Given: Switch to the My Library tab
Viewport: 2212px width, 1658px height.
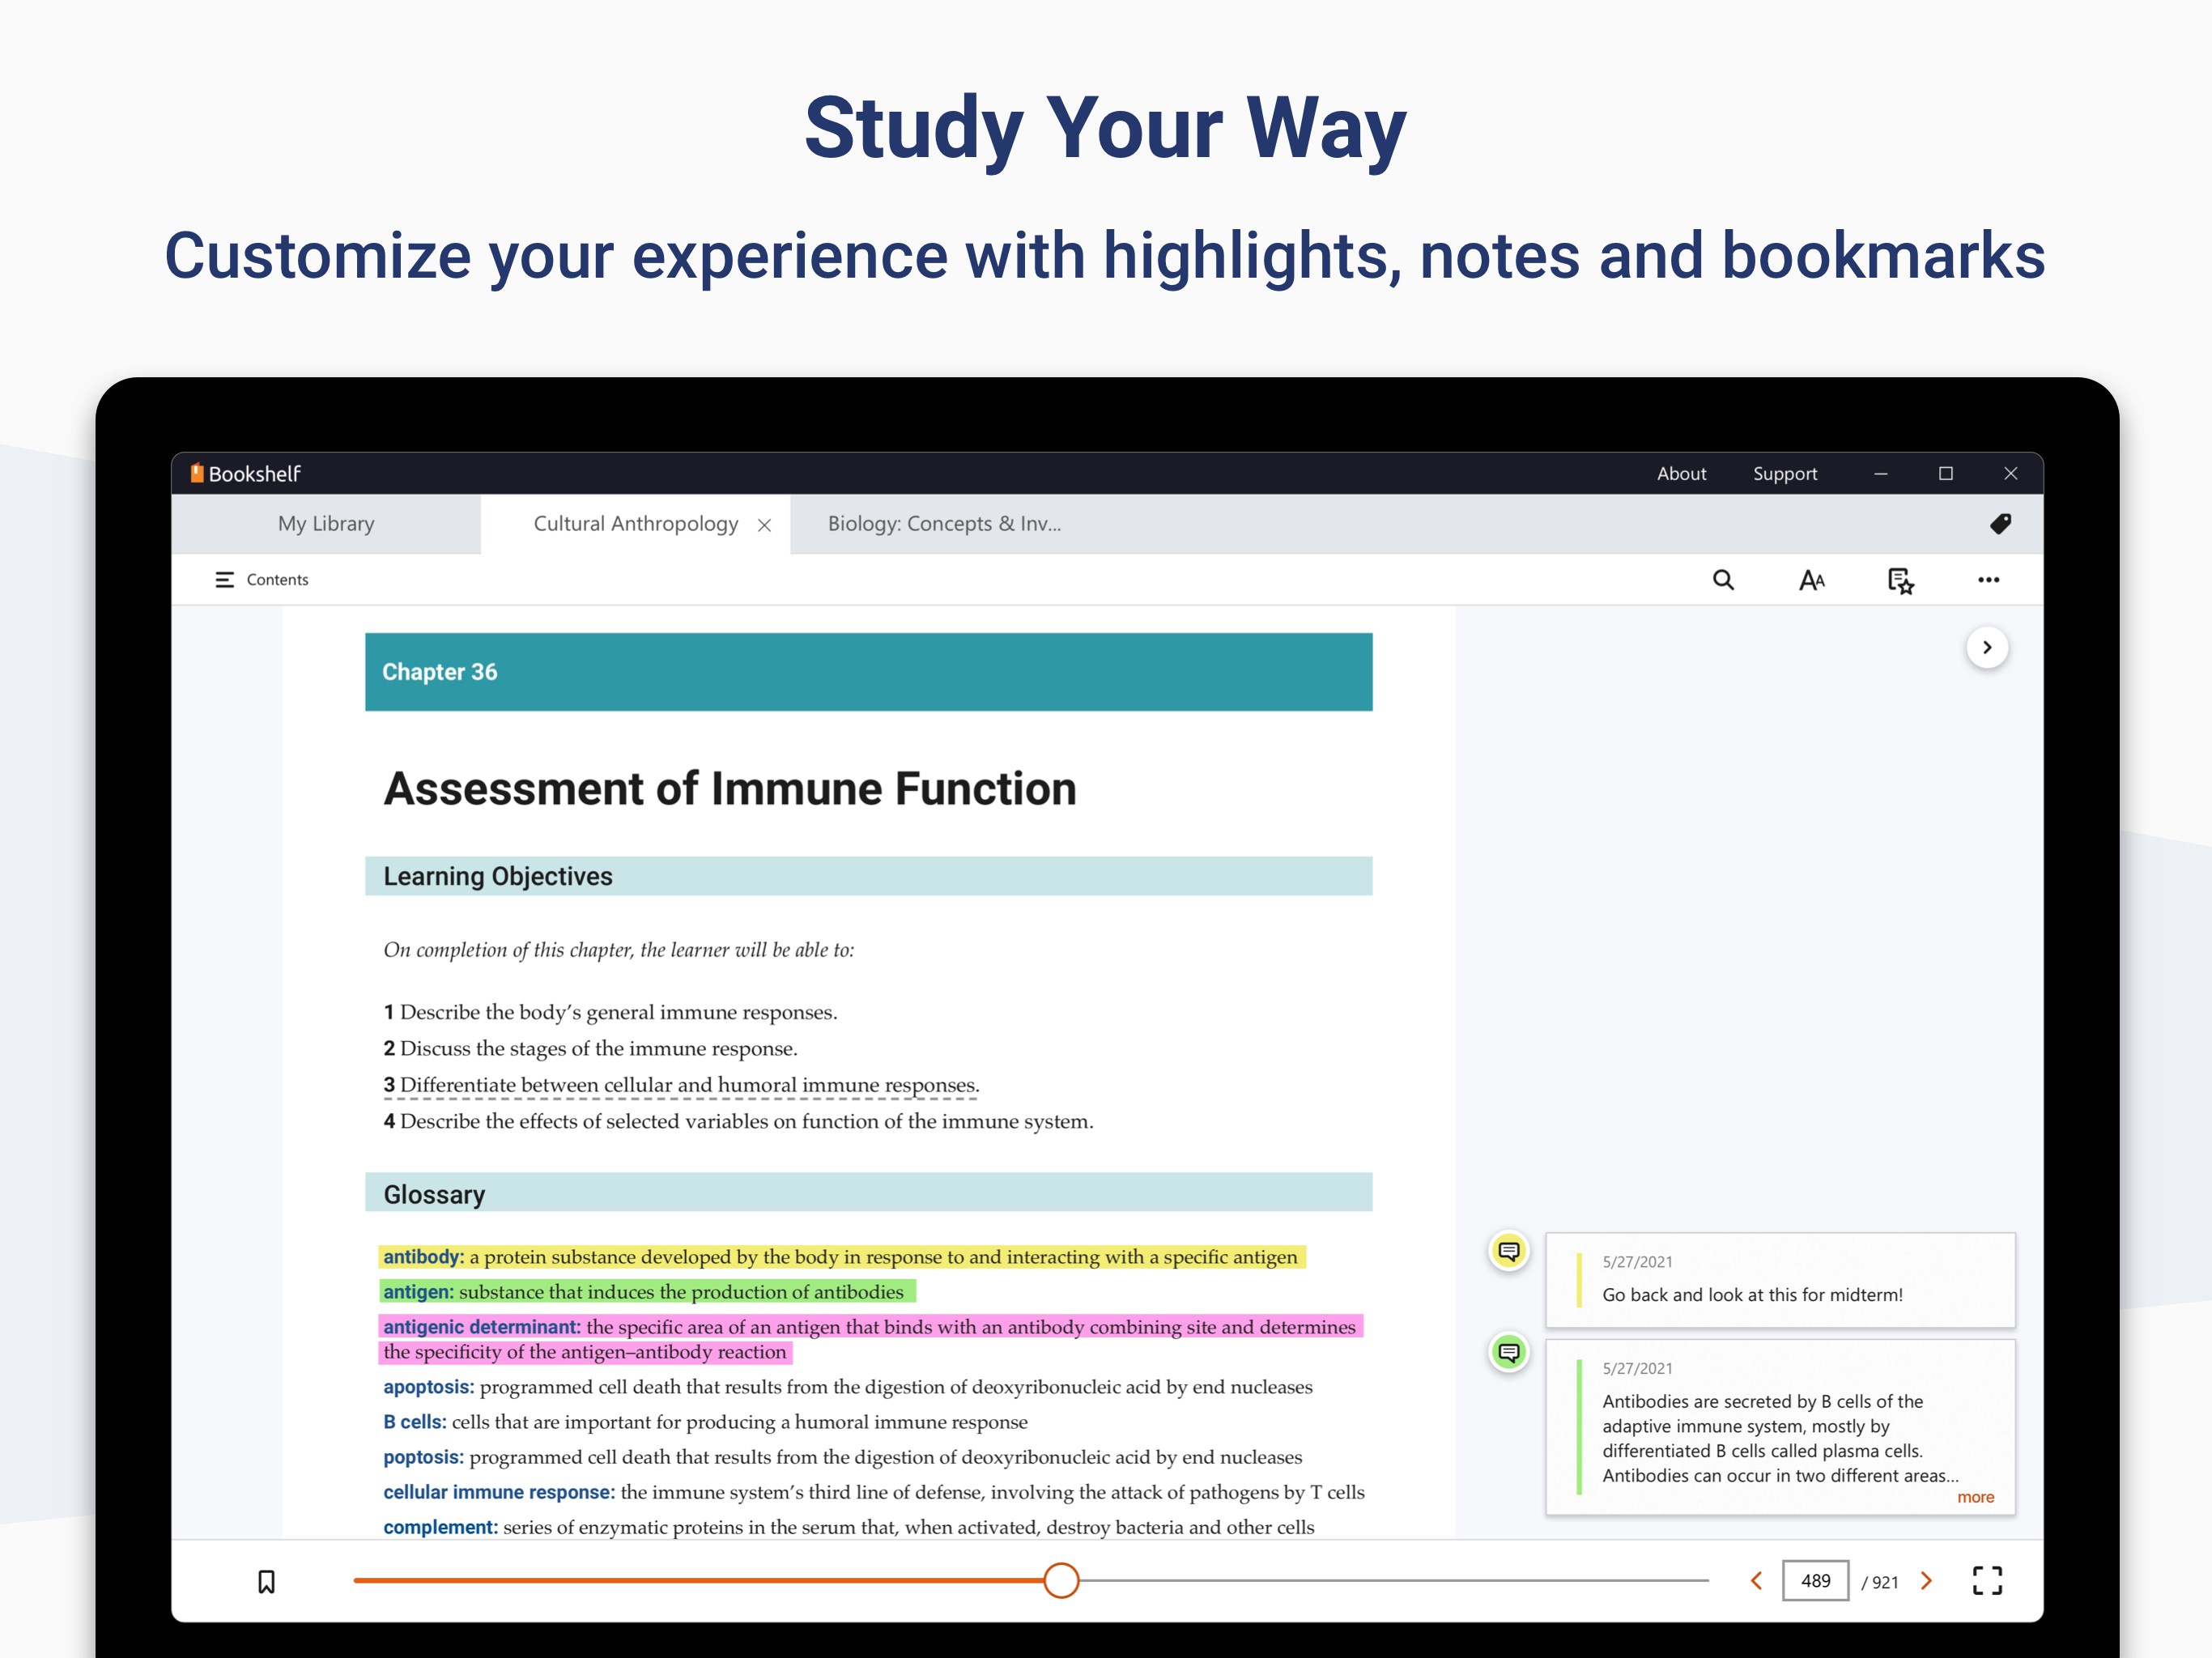Looking at the screenshot, I should (x=326, y=524).
